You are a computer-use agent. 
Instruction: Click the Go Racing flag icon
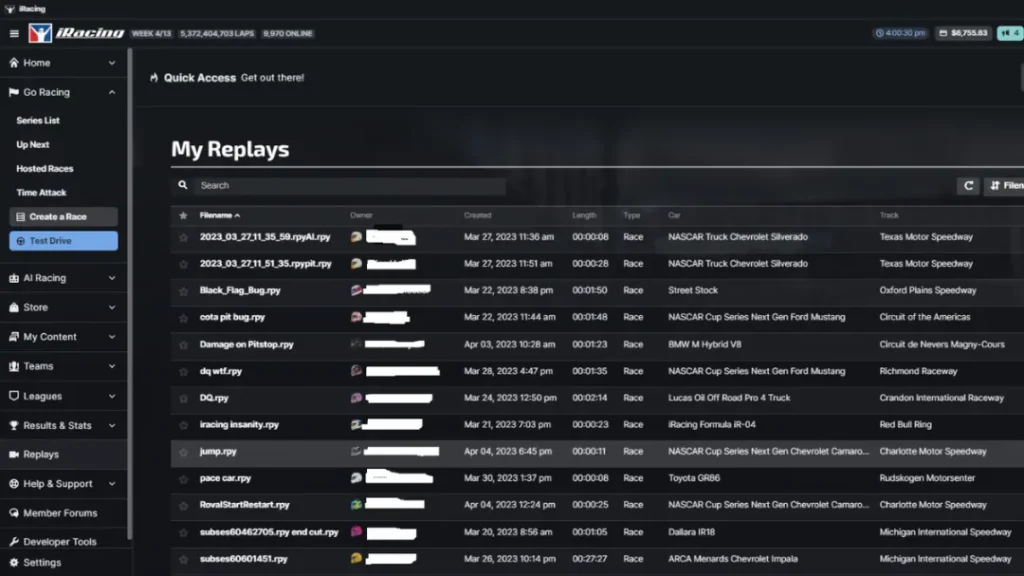coord(14,92)
